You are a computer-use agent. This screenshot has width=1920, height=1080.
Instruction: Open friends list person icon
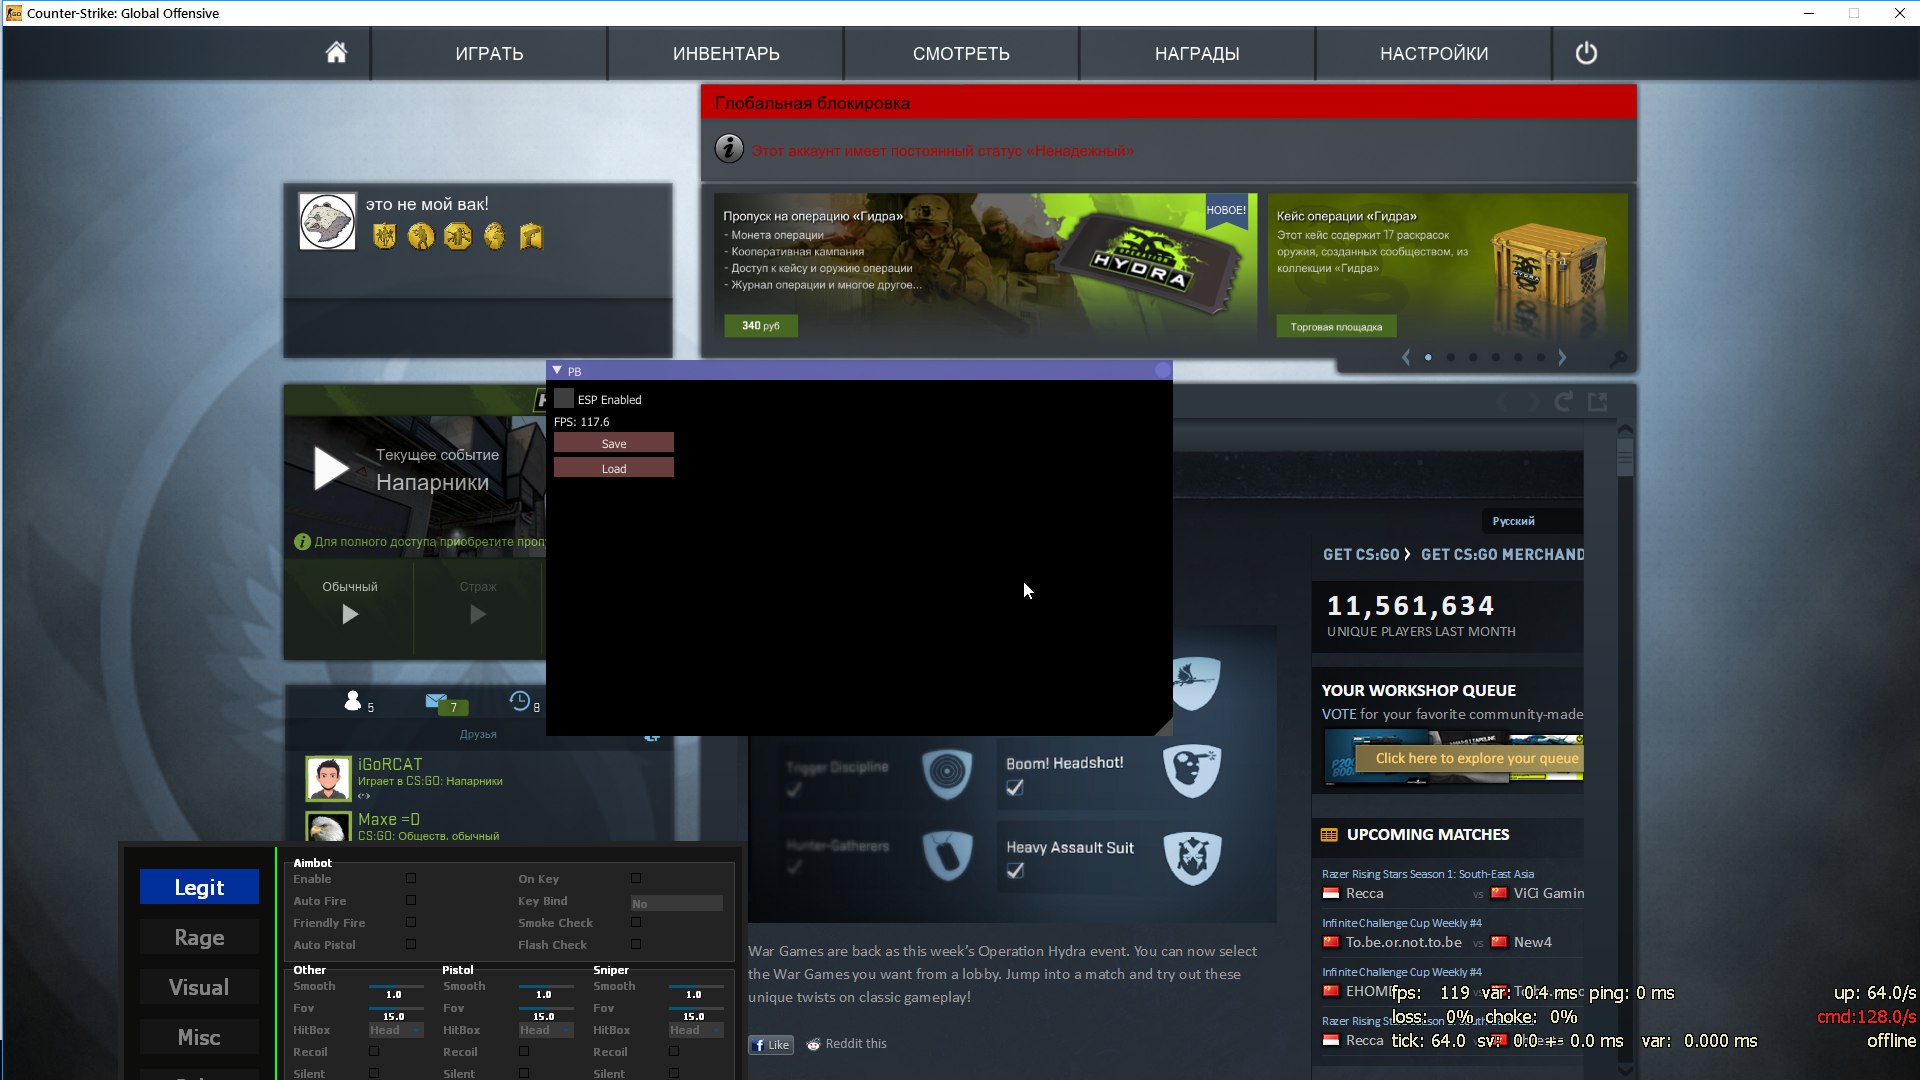(353, 701)
